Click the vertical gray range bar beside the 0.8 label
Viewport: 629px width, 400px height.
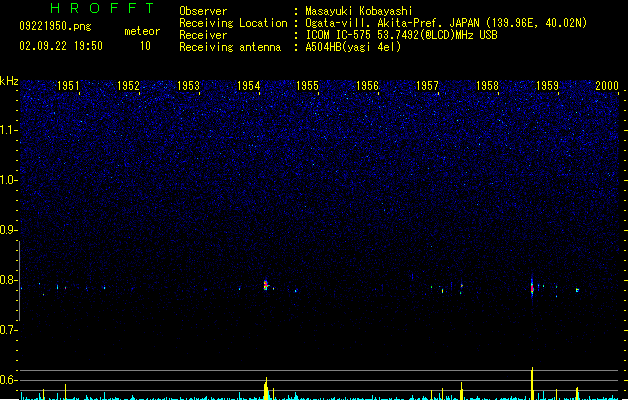[19, 281]
